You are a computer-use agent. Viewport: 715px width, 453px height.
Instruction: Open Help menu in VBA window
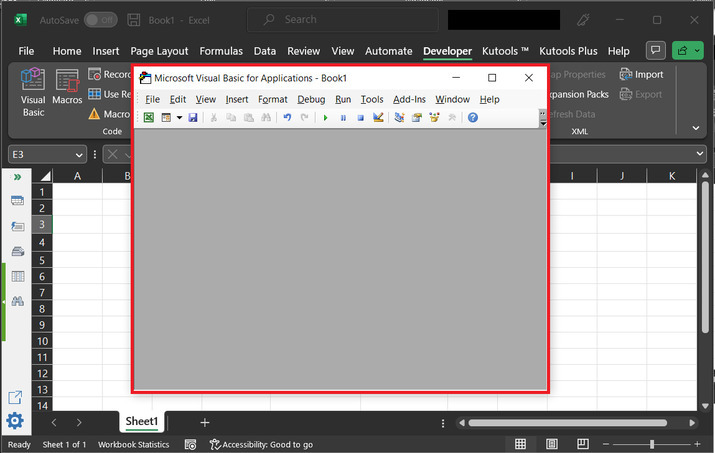coord(489,99)
